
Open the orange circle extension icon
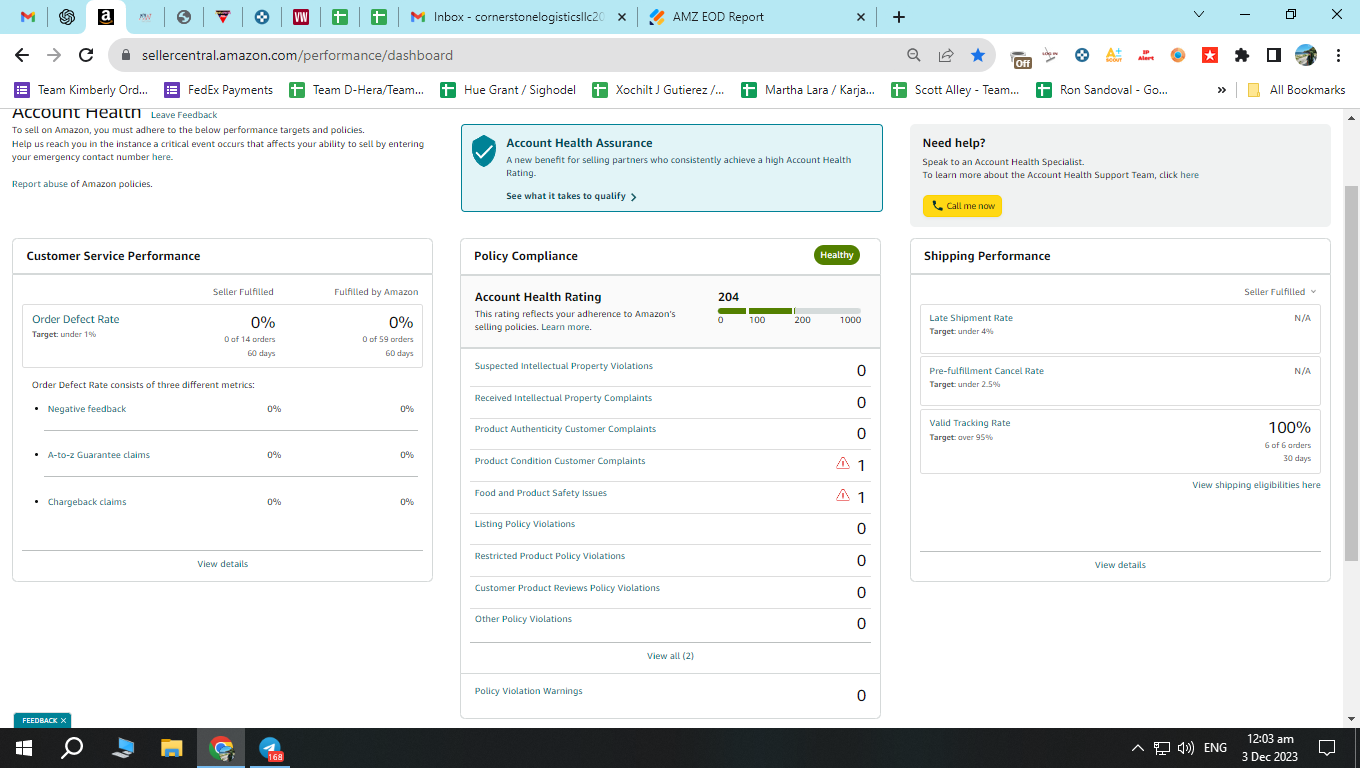[1178, 55]
